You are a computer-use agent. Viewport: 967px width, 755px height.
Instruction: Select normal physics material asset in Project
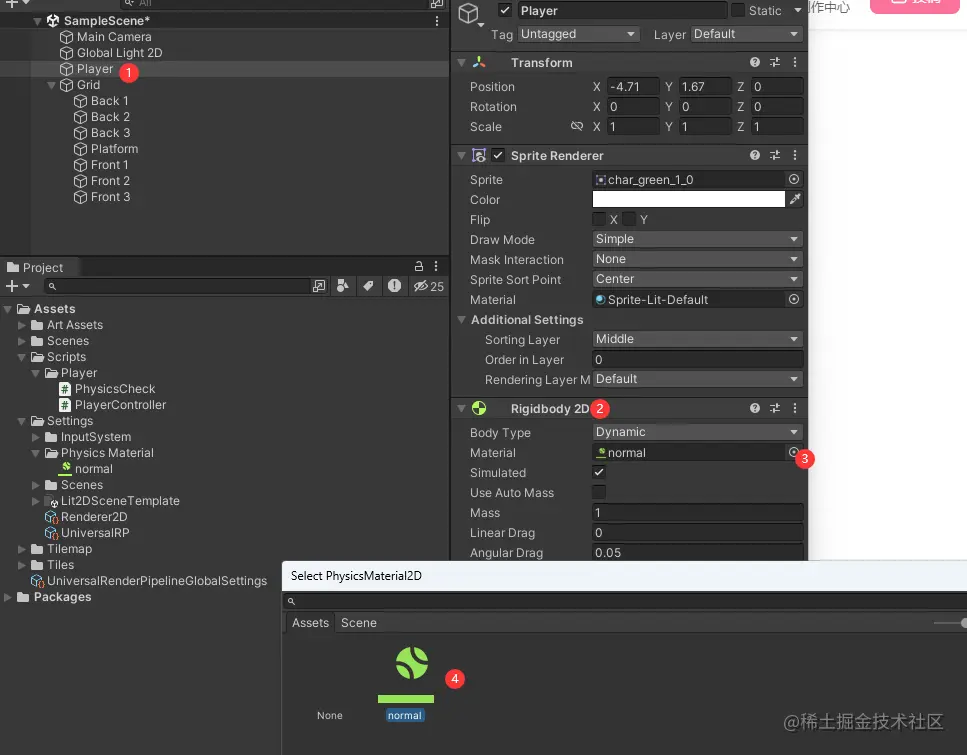[x=86, y=469]
